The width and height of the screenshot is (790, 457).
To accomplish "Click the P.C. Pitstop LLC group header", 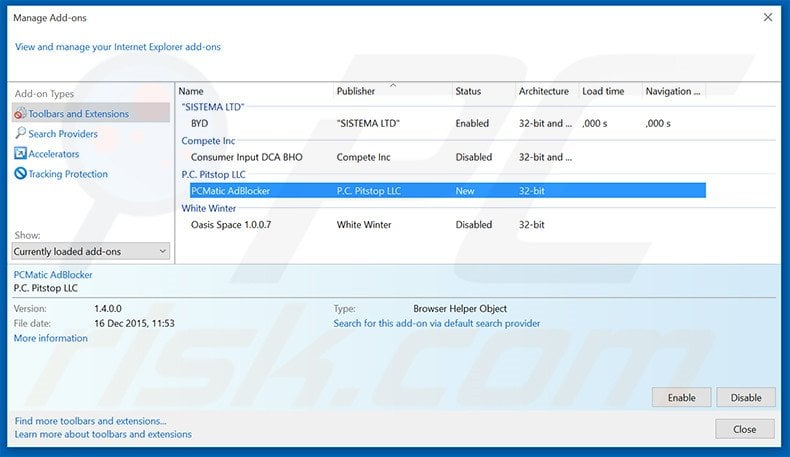I will coord(214,174).
